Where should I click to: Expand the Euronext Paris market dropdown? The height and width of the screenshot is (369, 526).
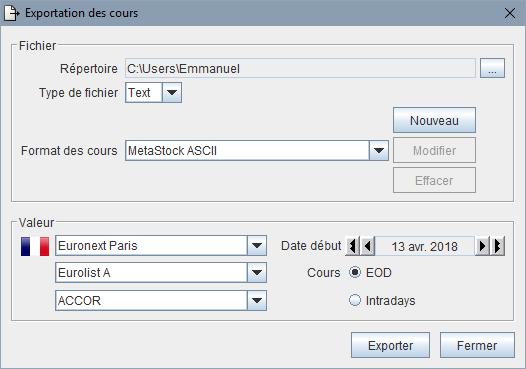[x=257, y=246]
